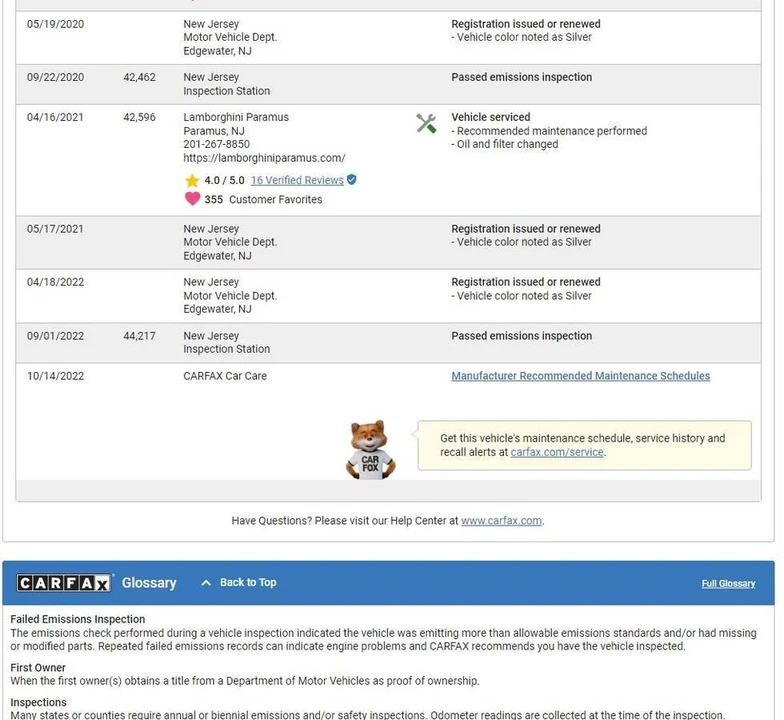Click the pink heart Customer Favorites icon
The image size is (784, 720).
192,198
